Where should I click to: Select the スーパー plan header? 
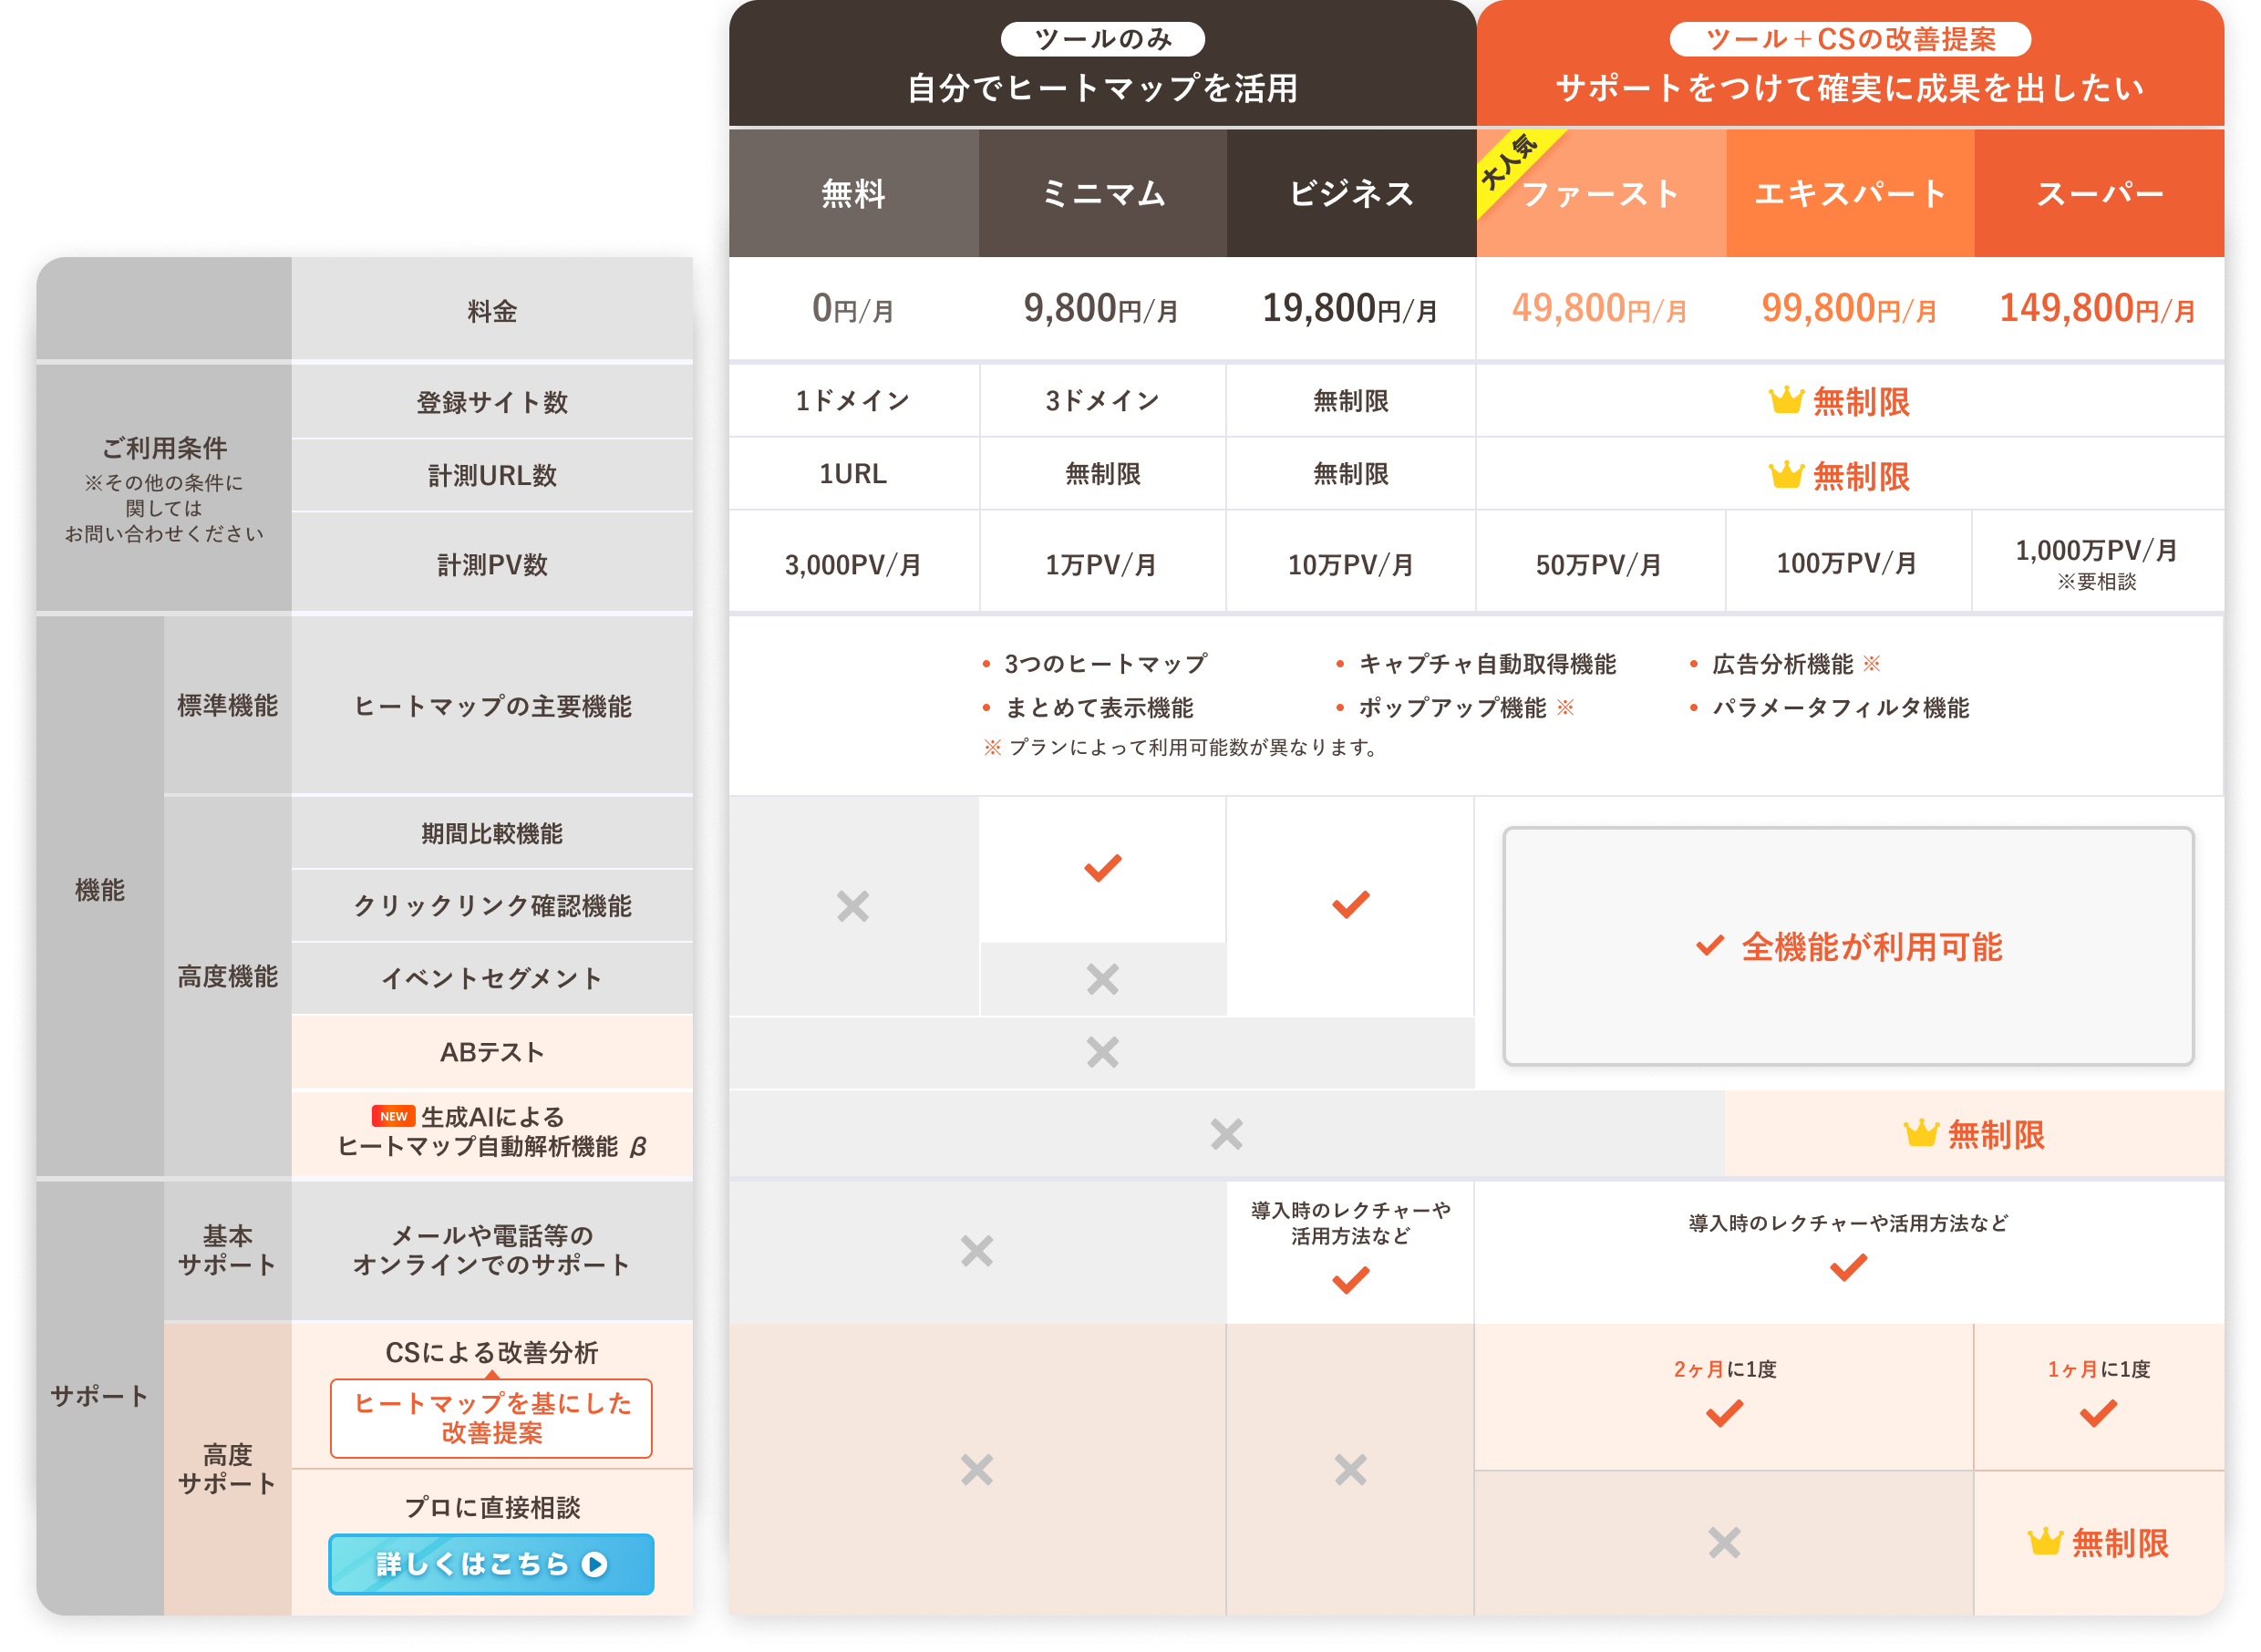[x=2099, y=193]
